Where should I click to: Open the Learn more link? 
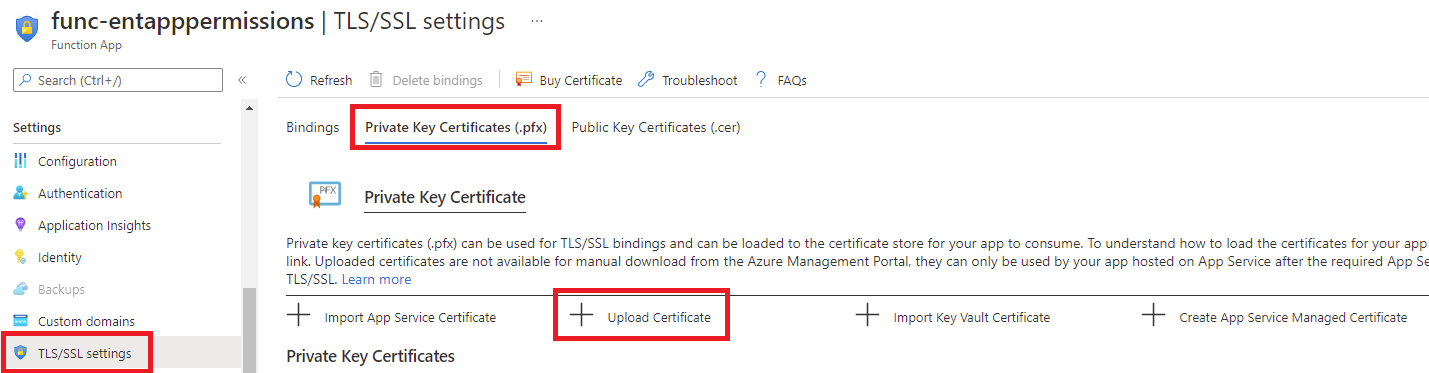(x=376, y=279)
